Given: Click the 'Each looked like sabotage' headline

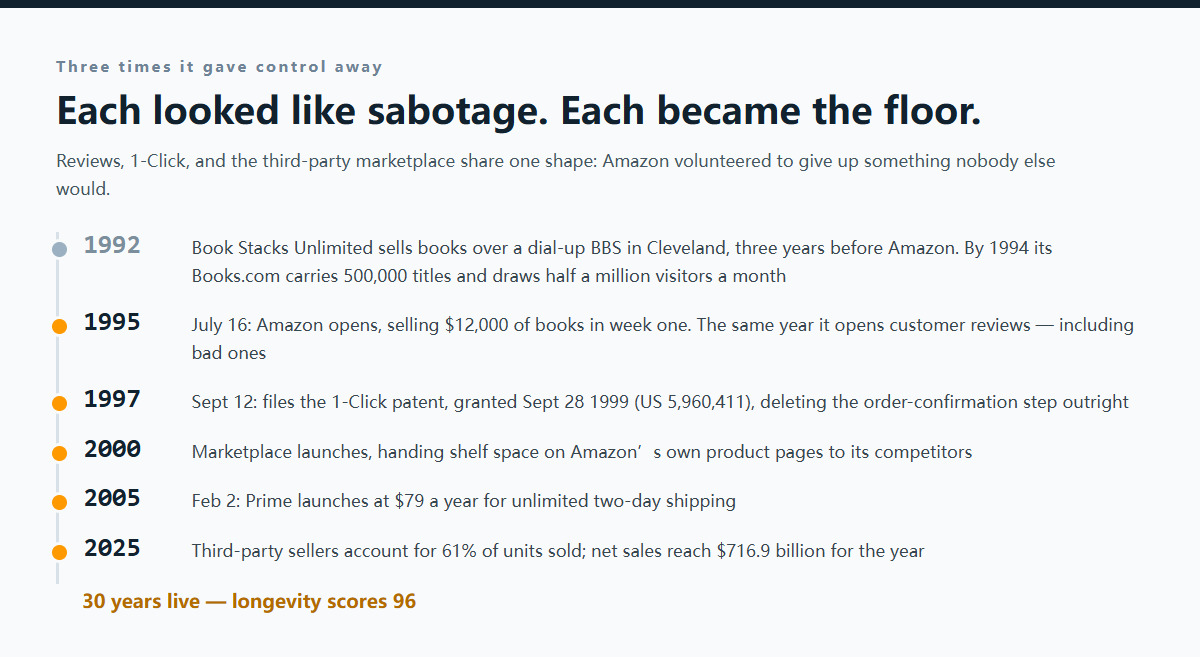Looking at the screenshot, I should (519, 110).
